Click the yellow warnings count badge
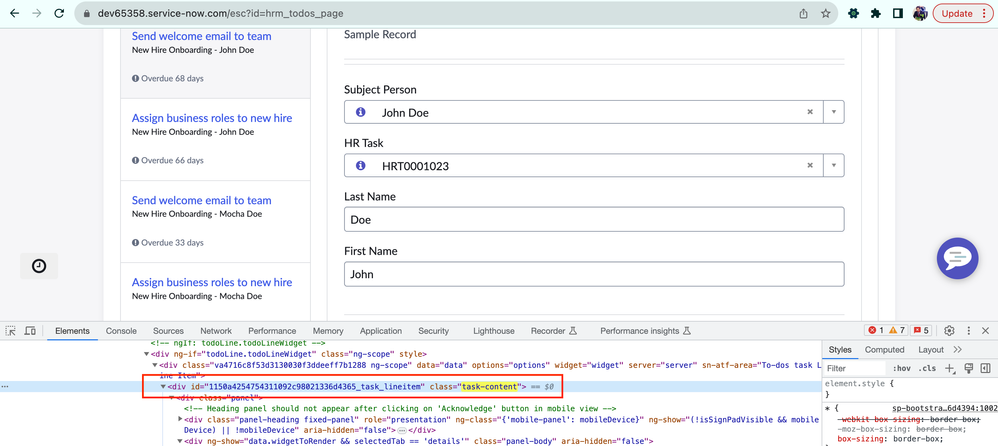Screen dimensions: 998x446 pos(897,331)
